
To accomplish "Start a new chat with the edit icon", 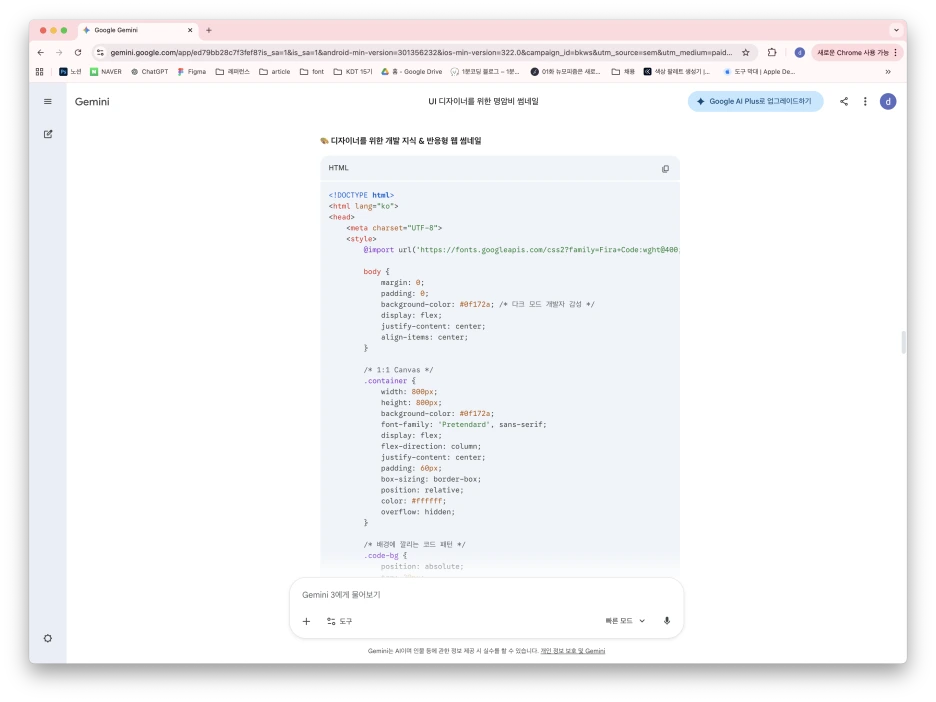I will (48, 134).
